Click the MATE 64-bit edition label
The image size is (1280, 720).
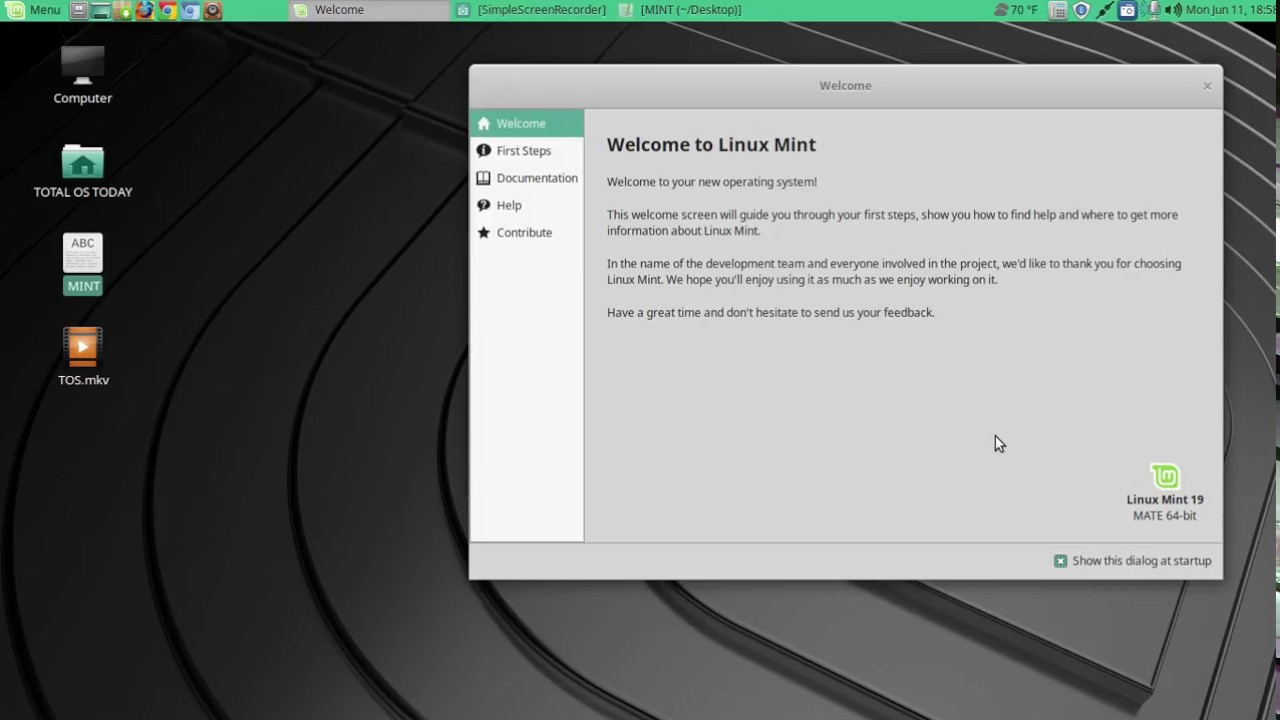coord(1165,516)
